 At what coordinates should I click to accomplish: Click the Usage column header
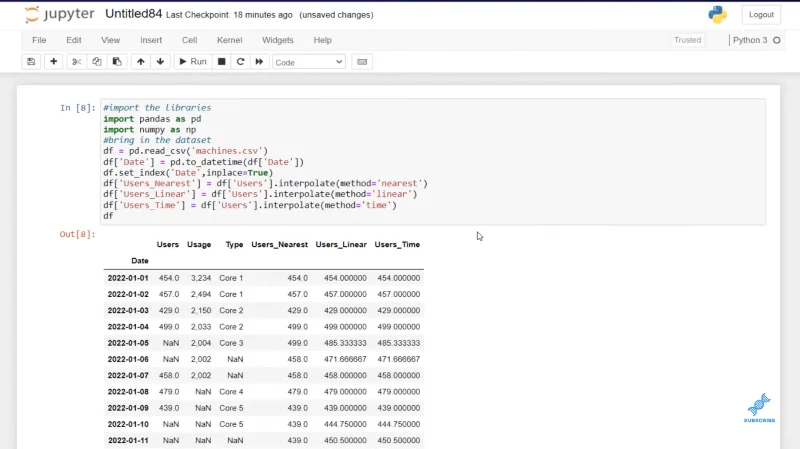199,244
